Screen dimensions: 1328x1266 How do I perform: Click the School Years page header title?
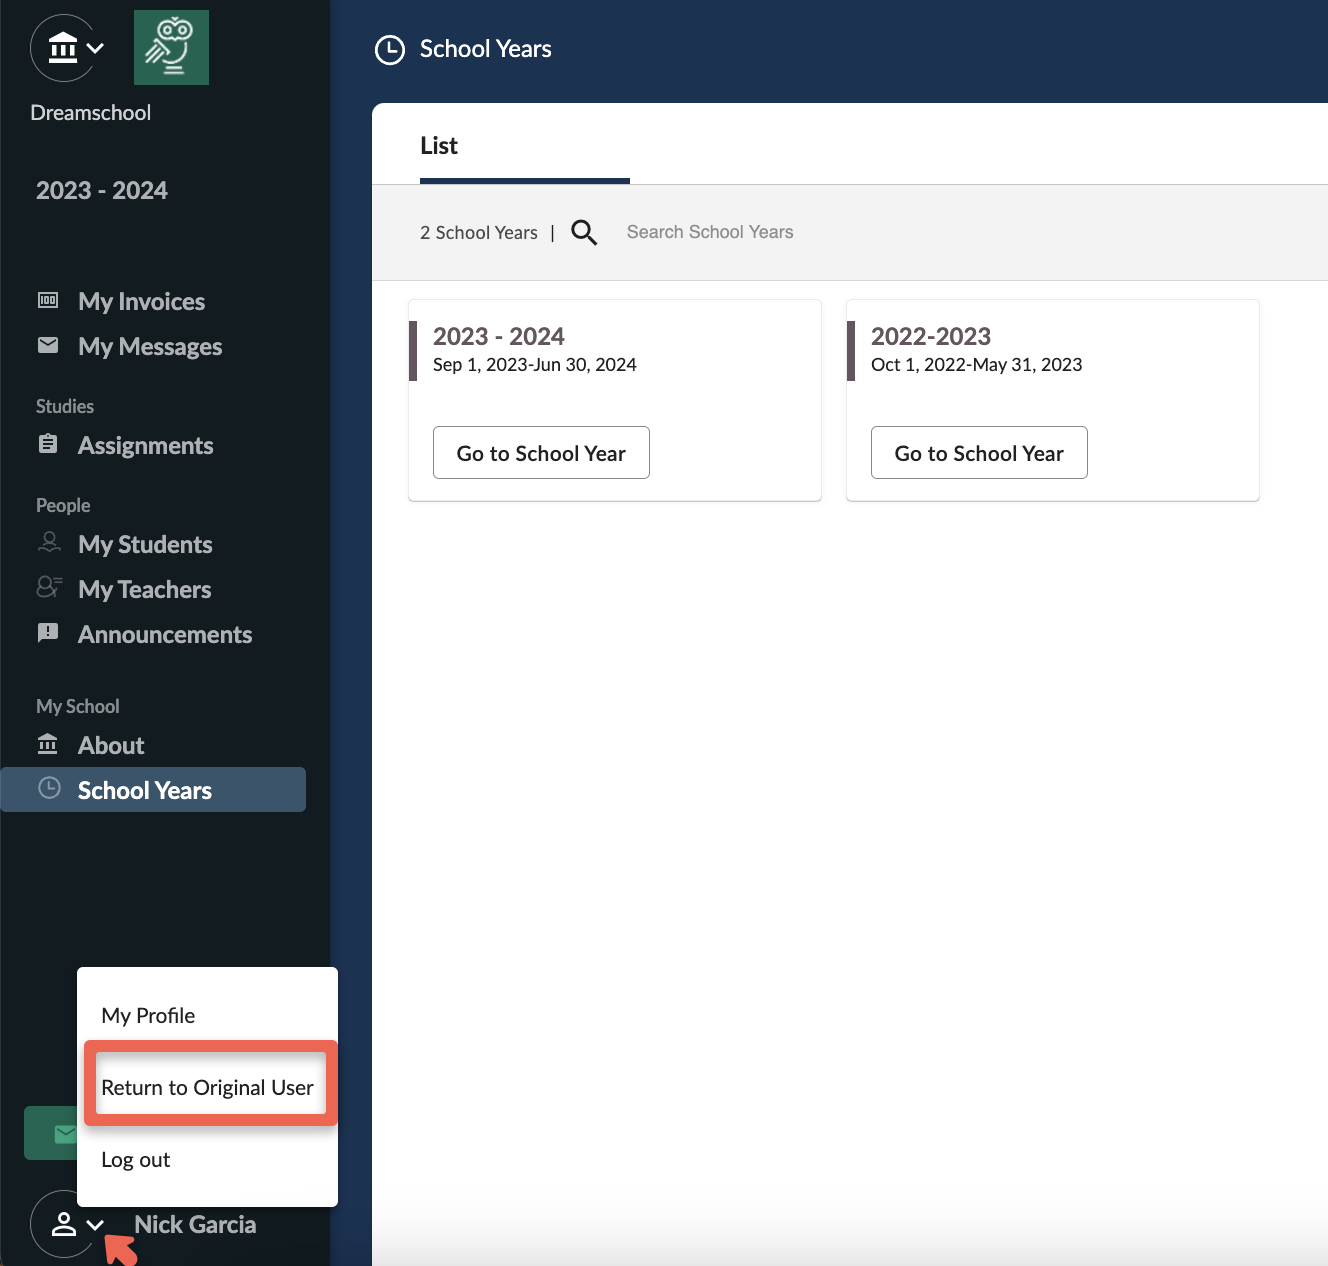point(486,49)
